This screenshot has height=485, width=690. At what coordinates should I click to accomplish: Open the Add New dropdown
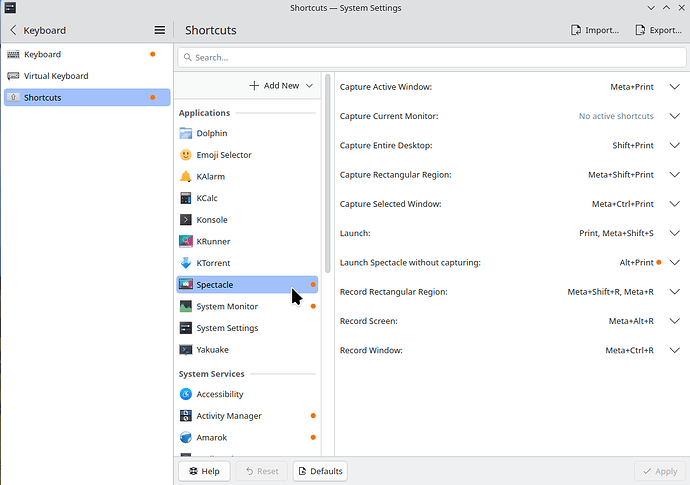[281, 86]
